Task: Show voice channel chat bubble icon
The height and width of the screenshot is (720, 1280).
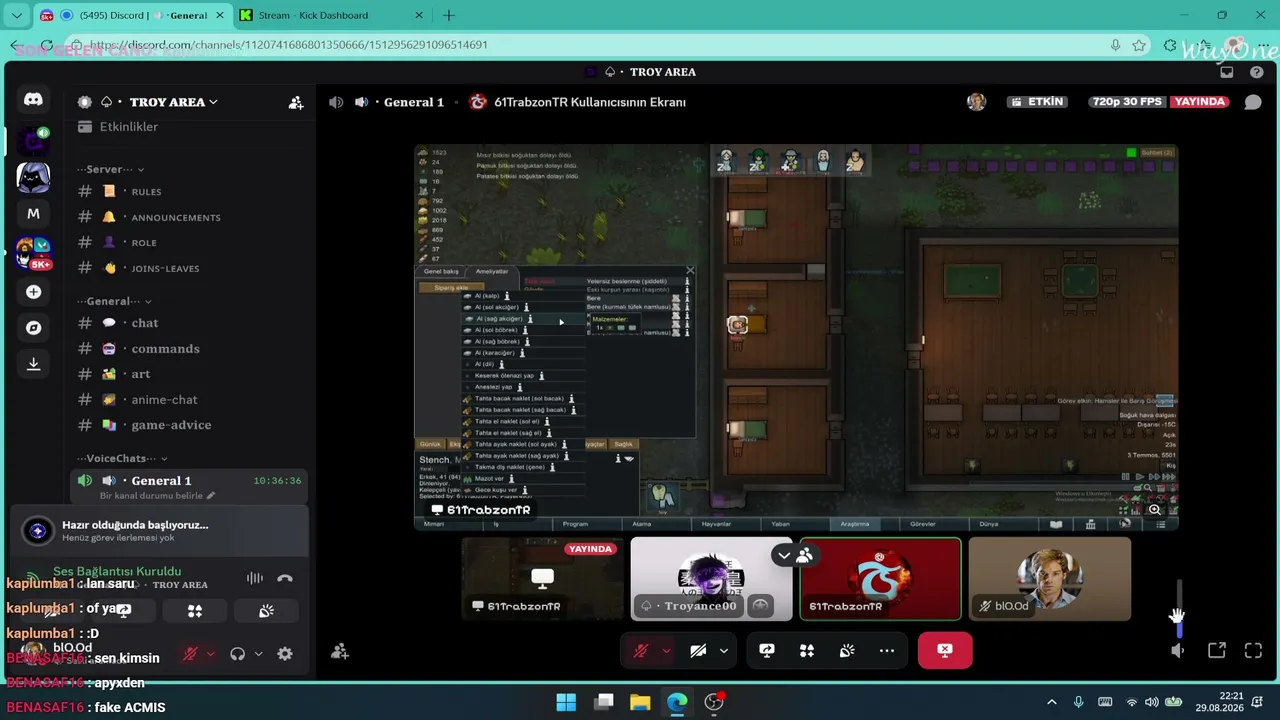Action: click(x=1253, y=102)
